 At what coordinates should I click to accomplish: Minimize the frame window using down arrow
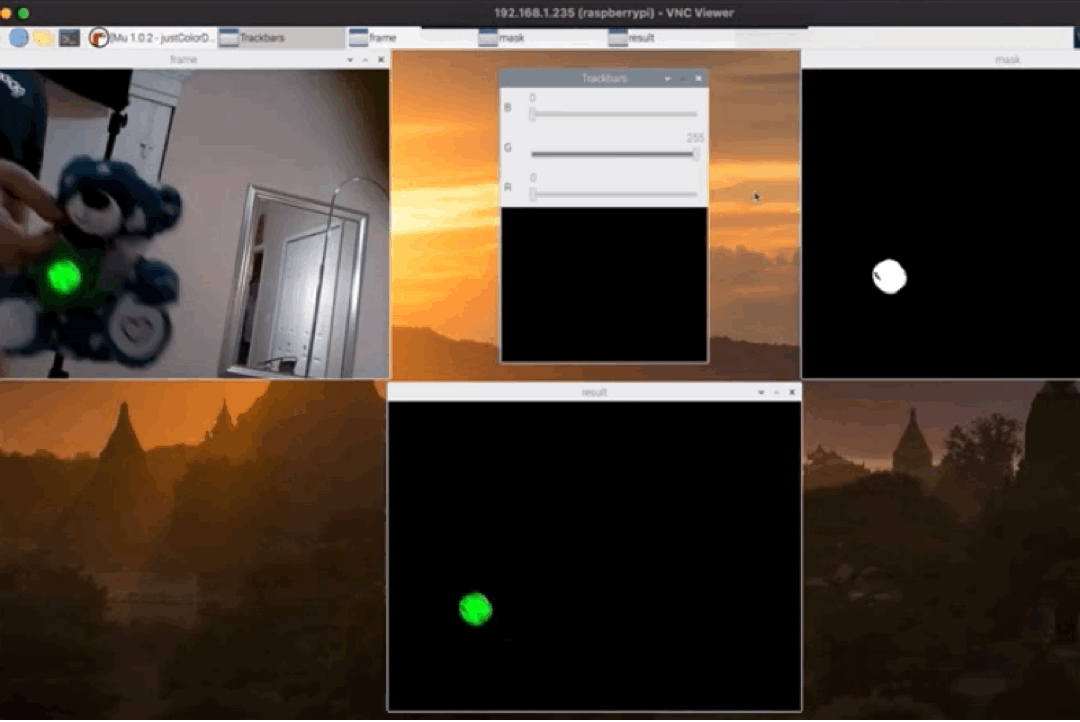click(350, 60)
